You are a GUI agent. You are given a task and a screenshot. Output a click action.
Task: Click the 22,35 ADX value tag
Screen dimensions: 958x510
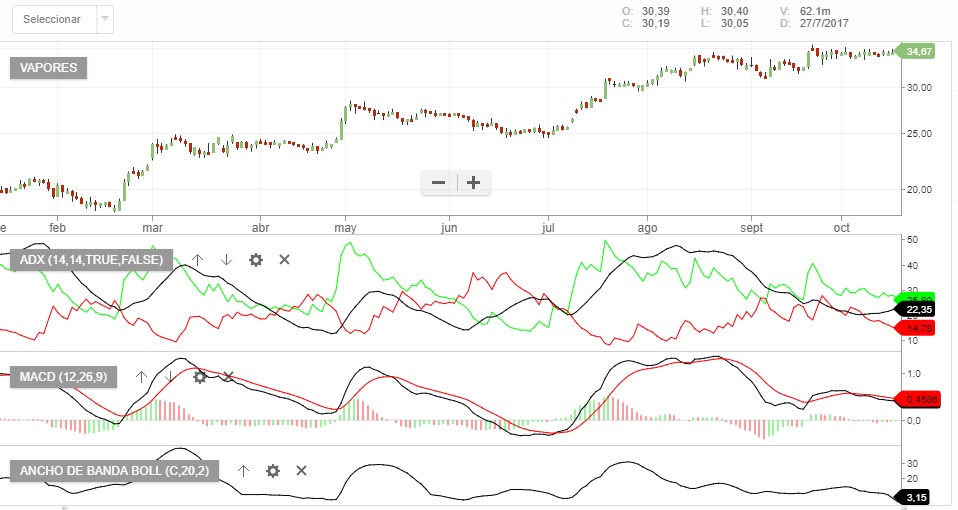(916, 310)
